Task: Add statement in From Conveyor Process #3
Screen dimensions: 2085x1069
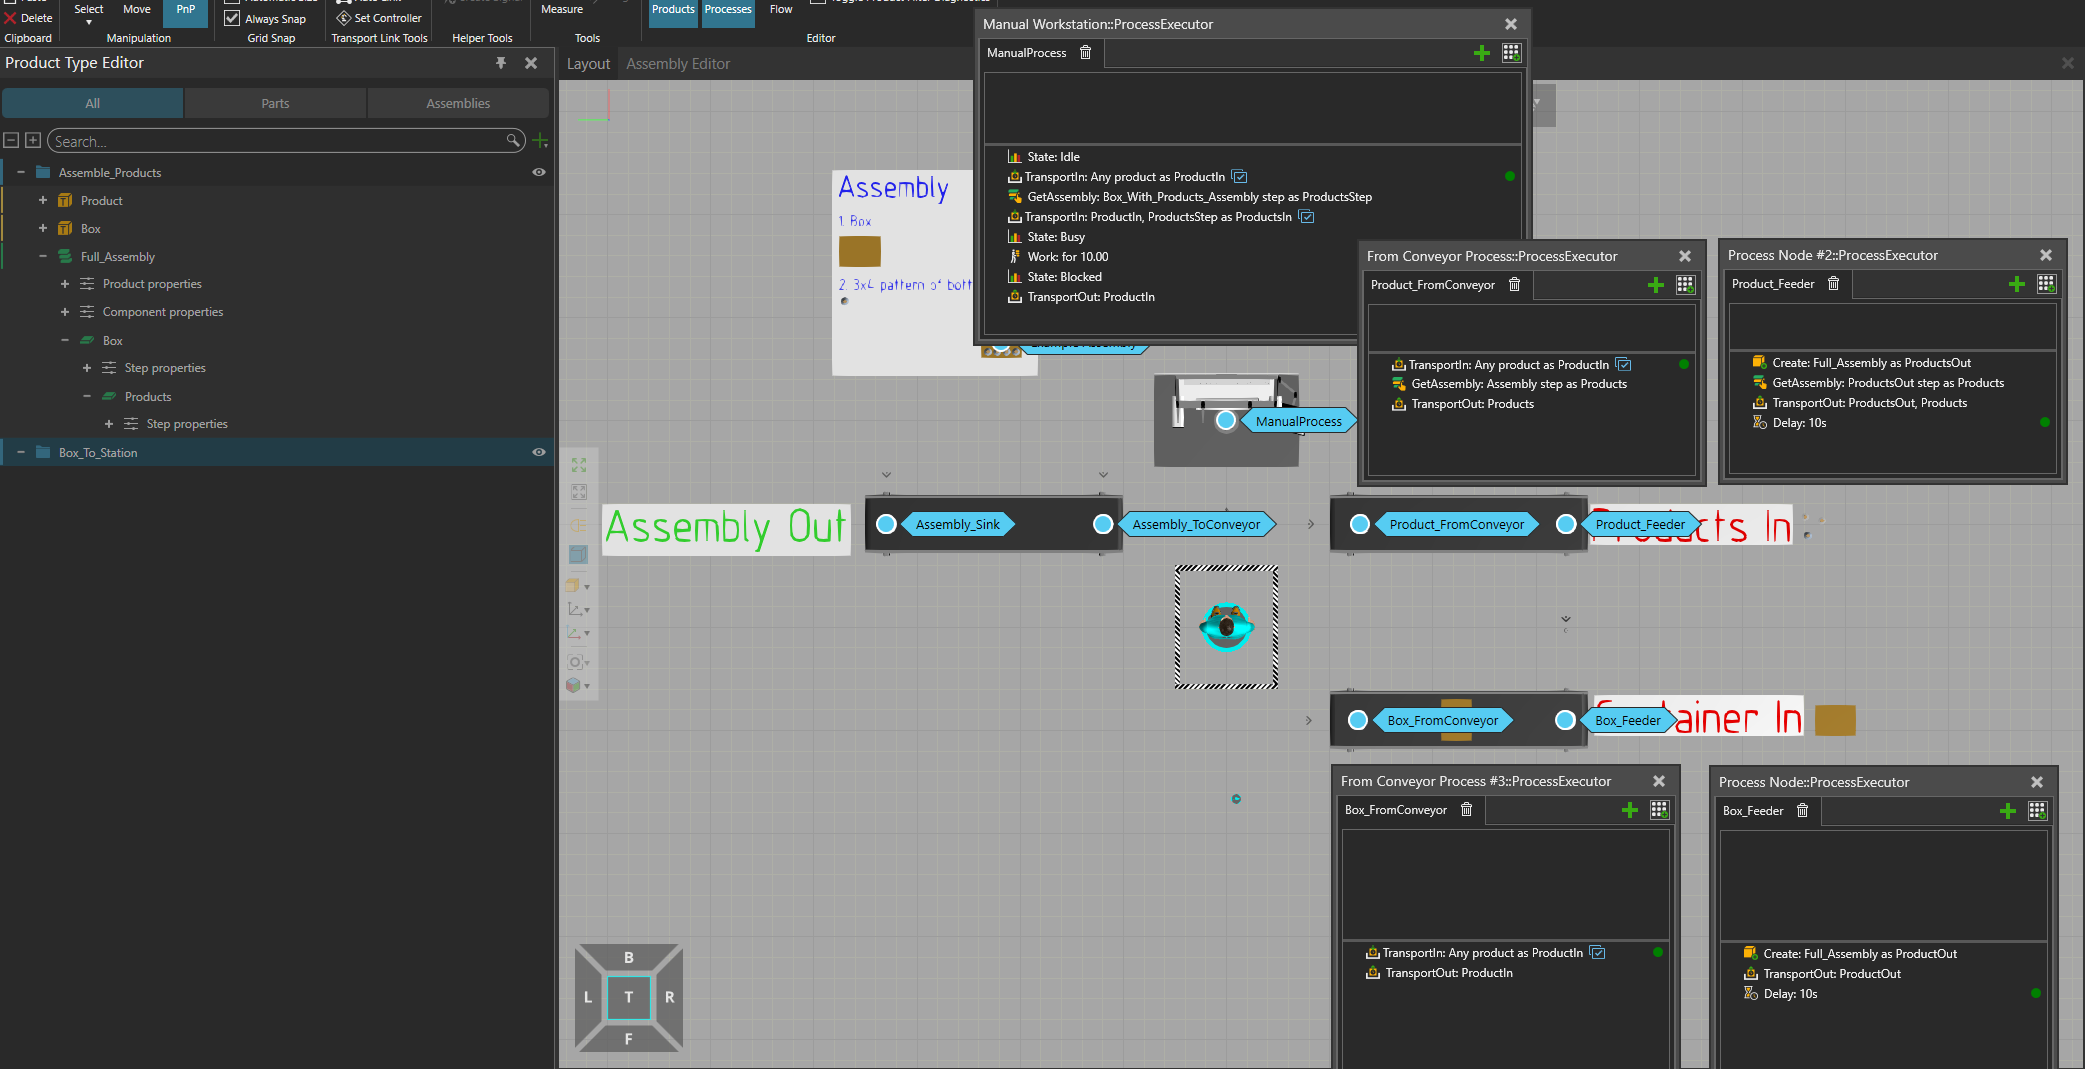Action: point(1629,810)
